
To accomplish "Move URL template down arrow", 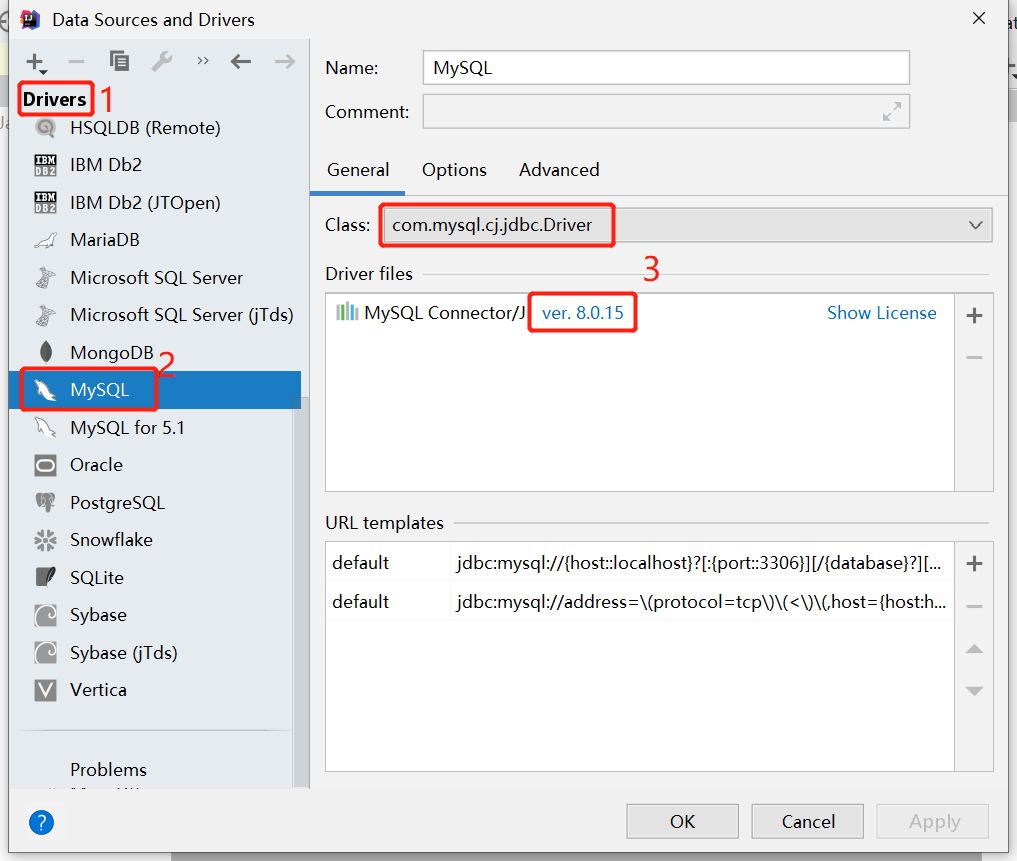I will point(974,691).
